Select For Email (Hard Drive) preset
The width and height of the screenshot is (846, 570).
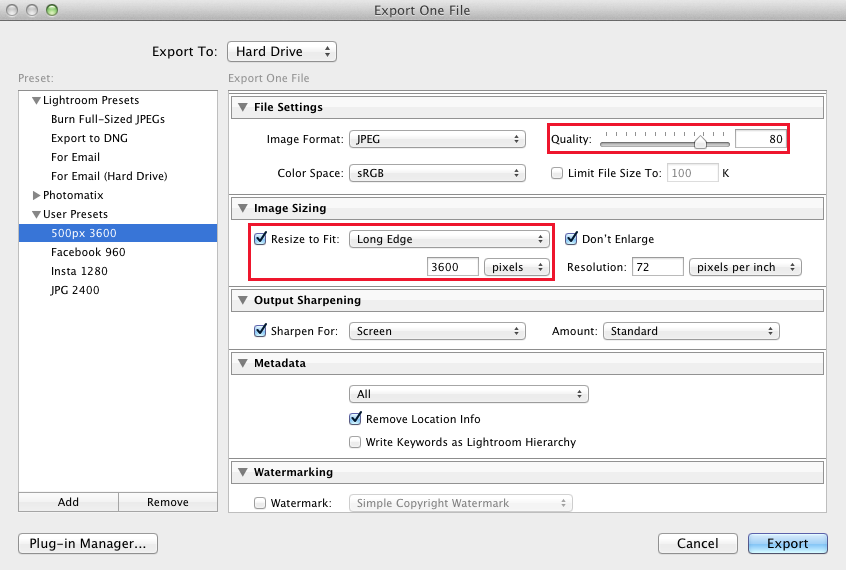coord(109,176)
